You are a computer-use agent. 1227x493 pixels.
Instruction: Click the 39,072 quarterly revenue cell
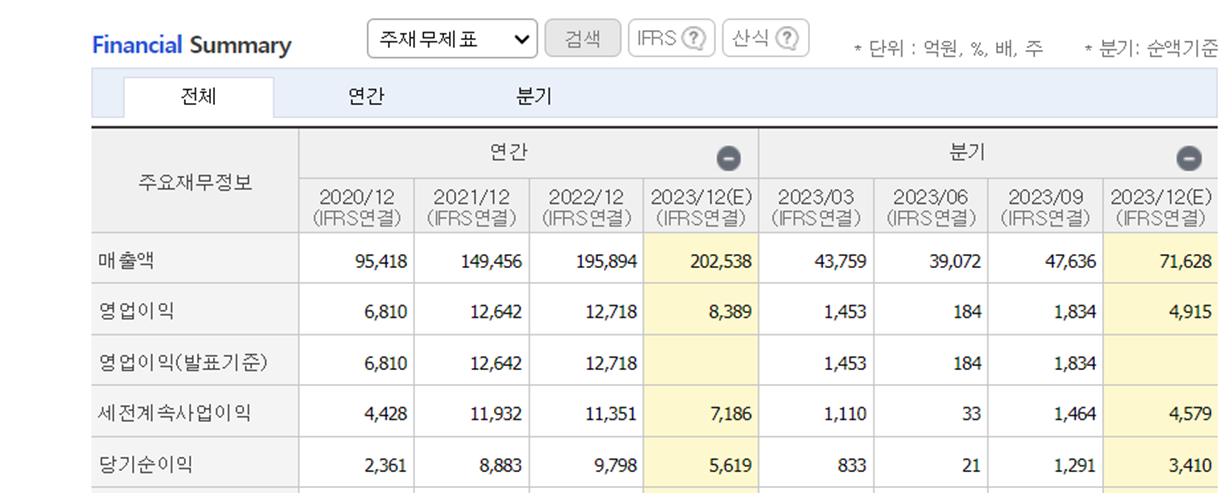click(x=931, y=260)
